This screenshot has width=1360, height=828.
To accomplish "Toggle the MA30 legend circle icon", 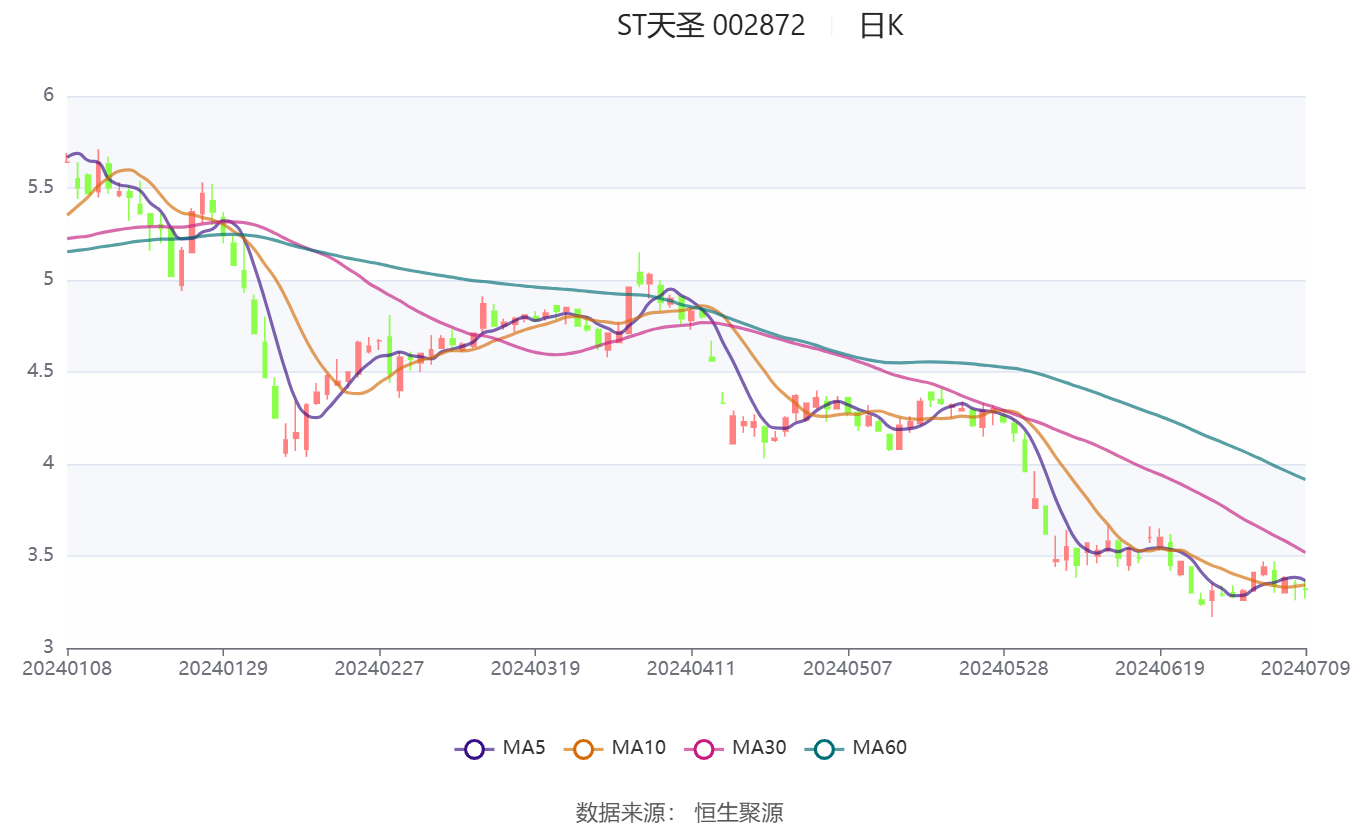I will (703, 748).
